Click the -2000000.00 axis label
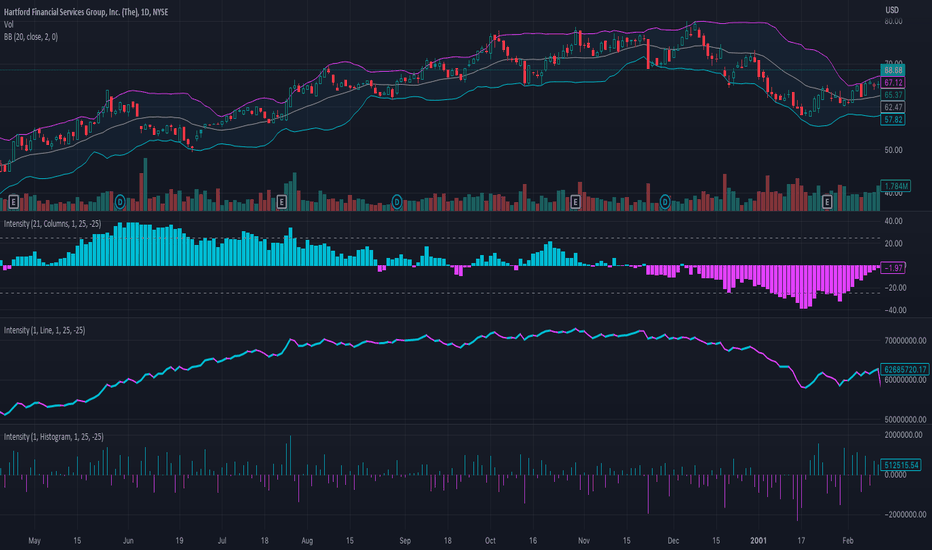 point(904,514)
